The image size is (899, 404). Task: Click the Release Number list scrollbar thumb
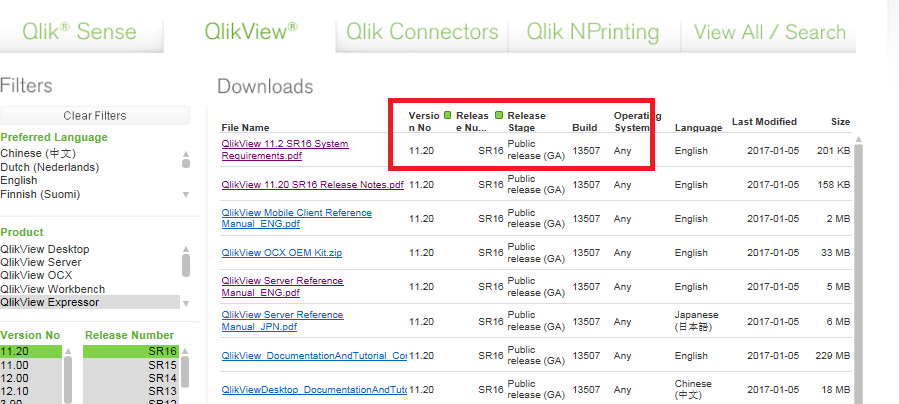click(185, 372)
